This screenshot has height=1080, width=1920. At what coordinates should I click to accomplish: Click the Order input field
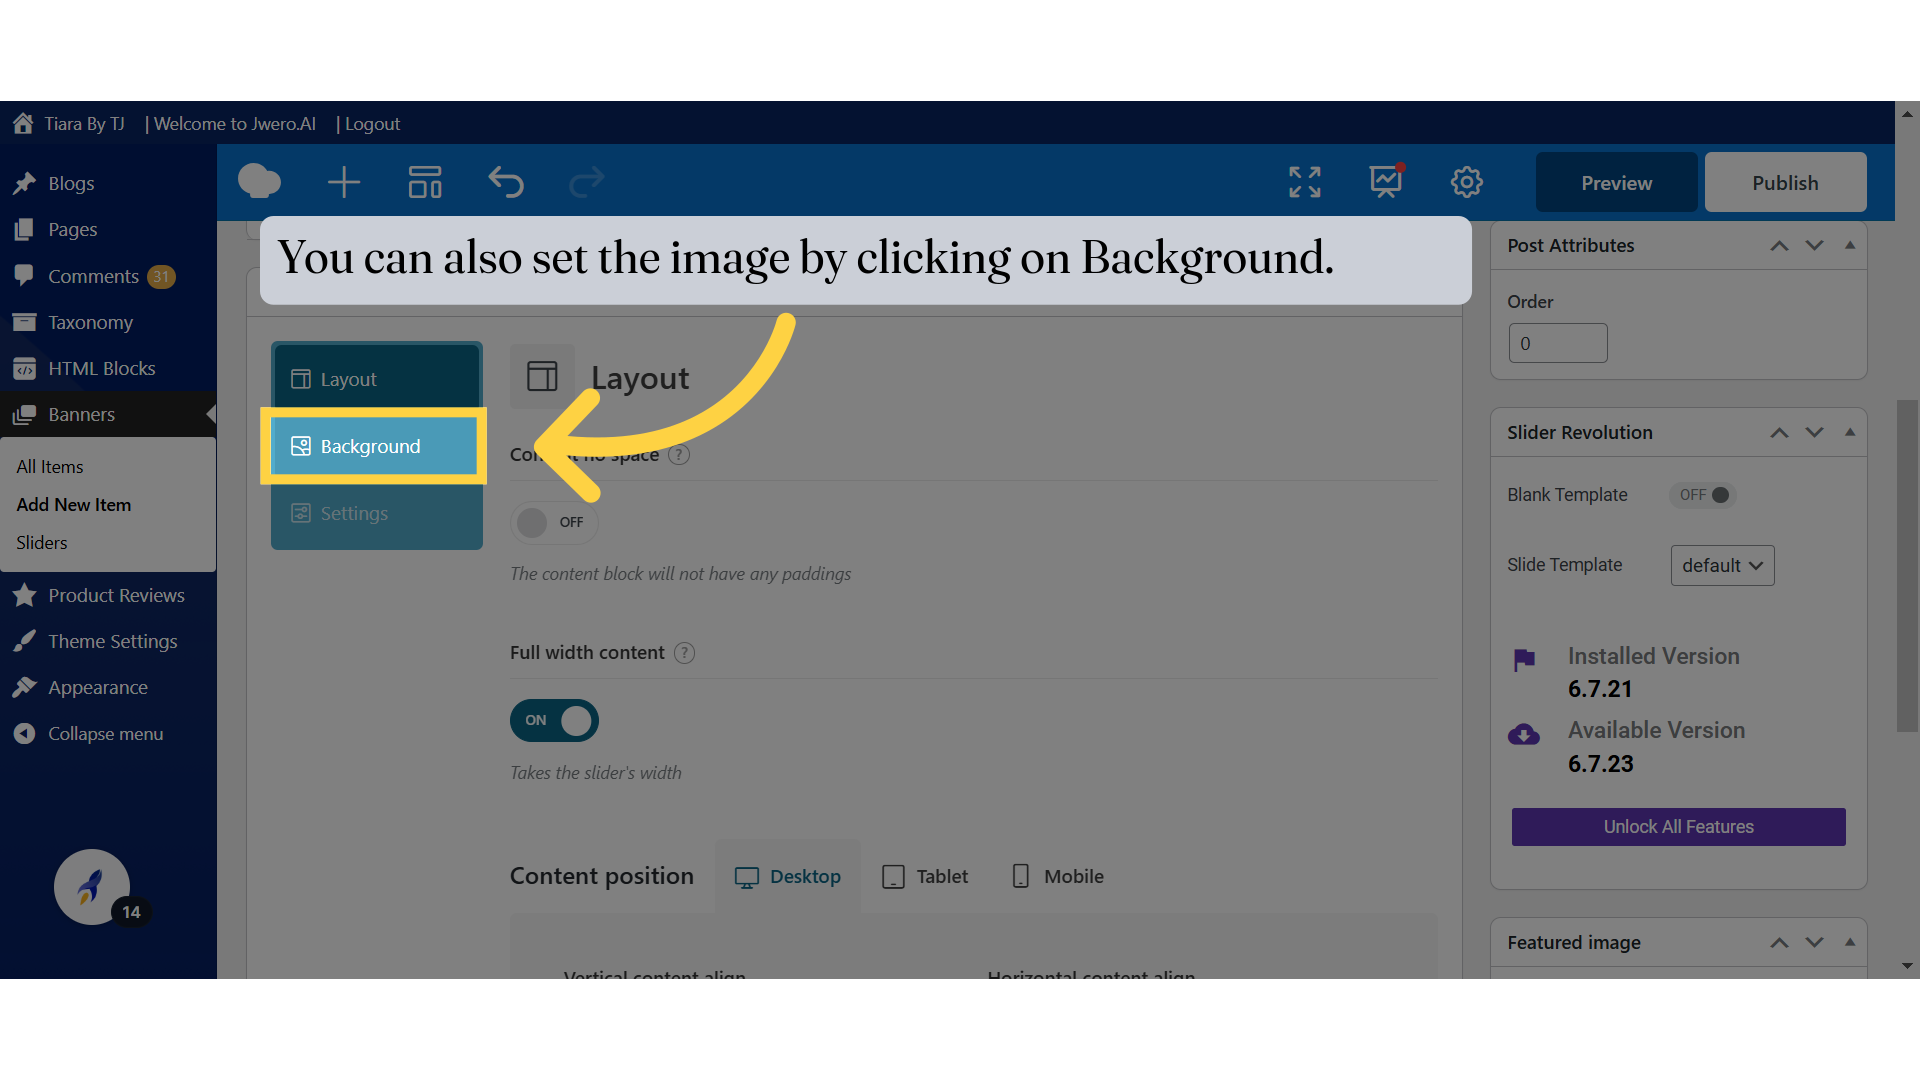(1557, 343)
